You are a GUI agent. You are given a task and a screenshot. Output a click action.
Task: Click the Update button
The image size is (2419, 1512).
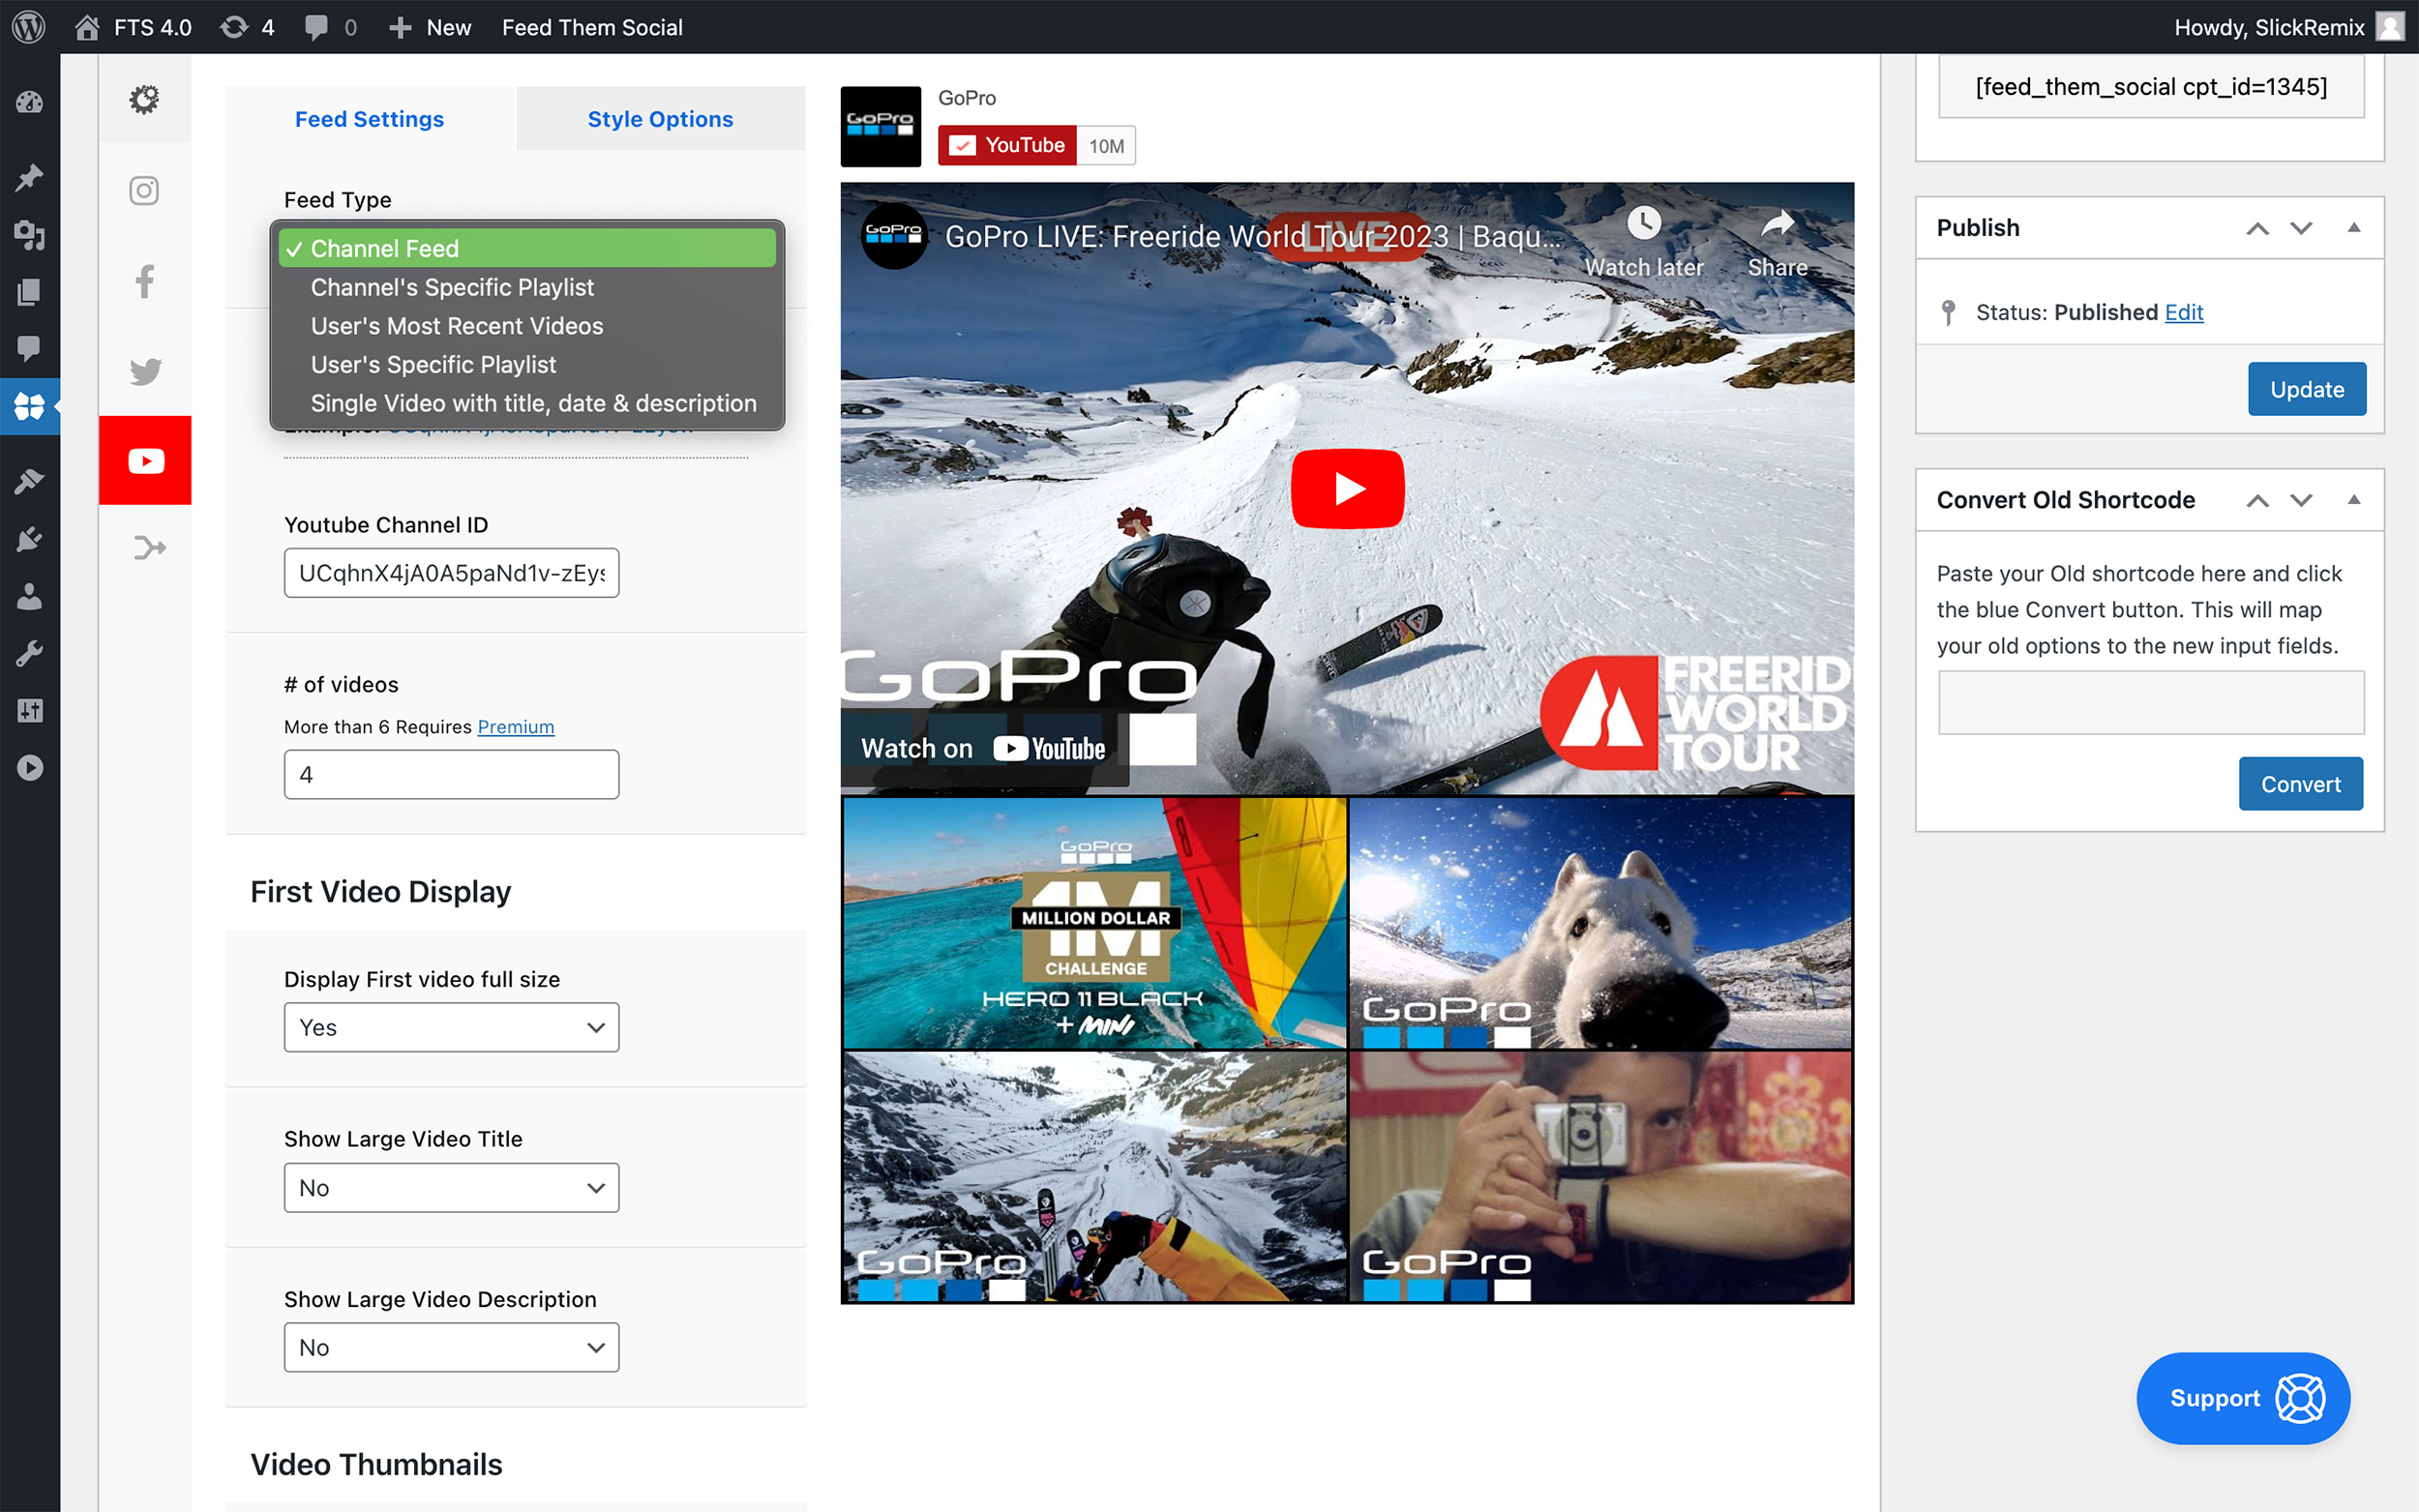coord(2306,389)
